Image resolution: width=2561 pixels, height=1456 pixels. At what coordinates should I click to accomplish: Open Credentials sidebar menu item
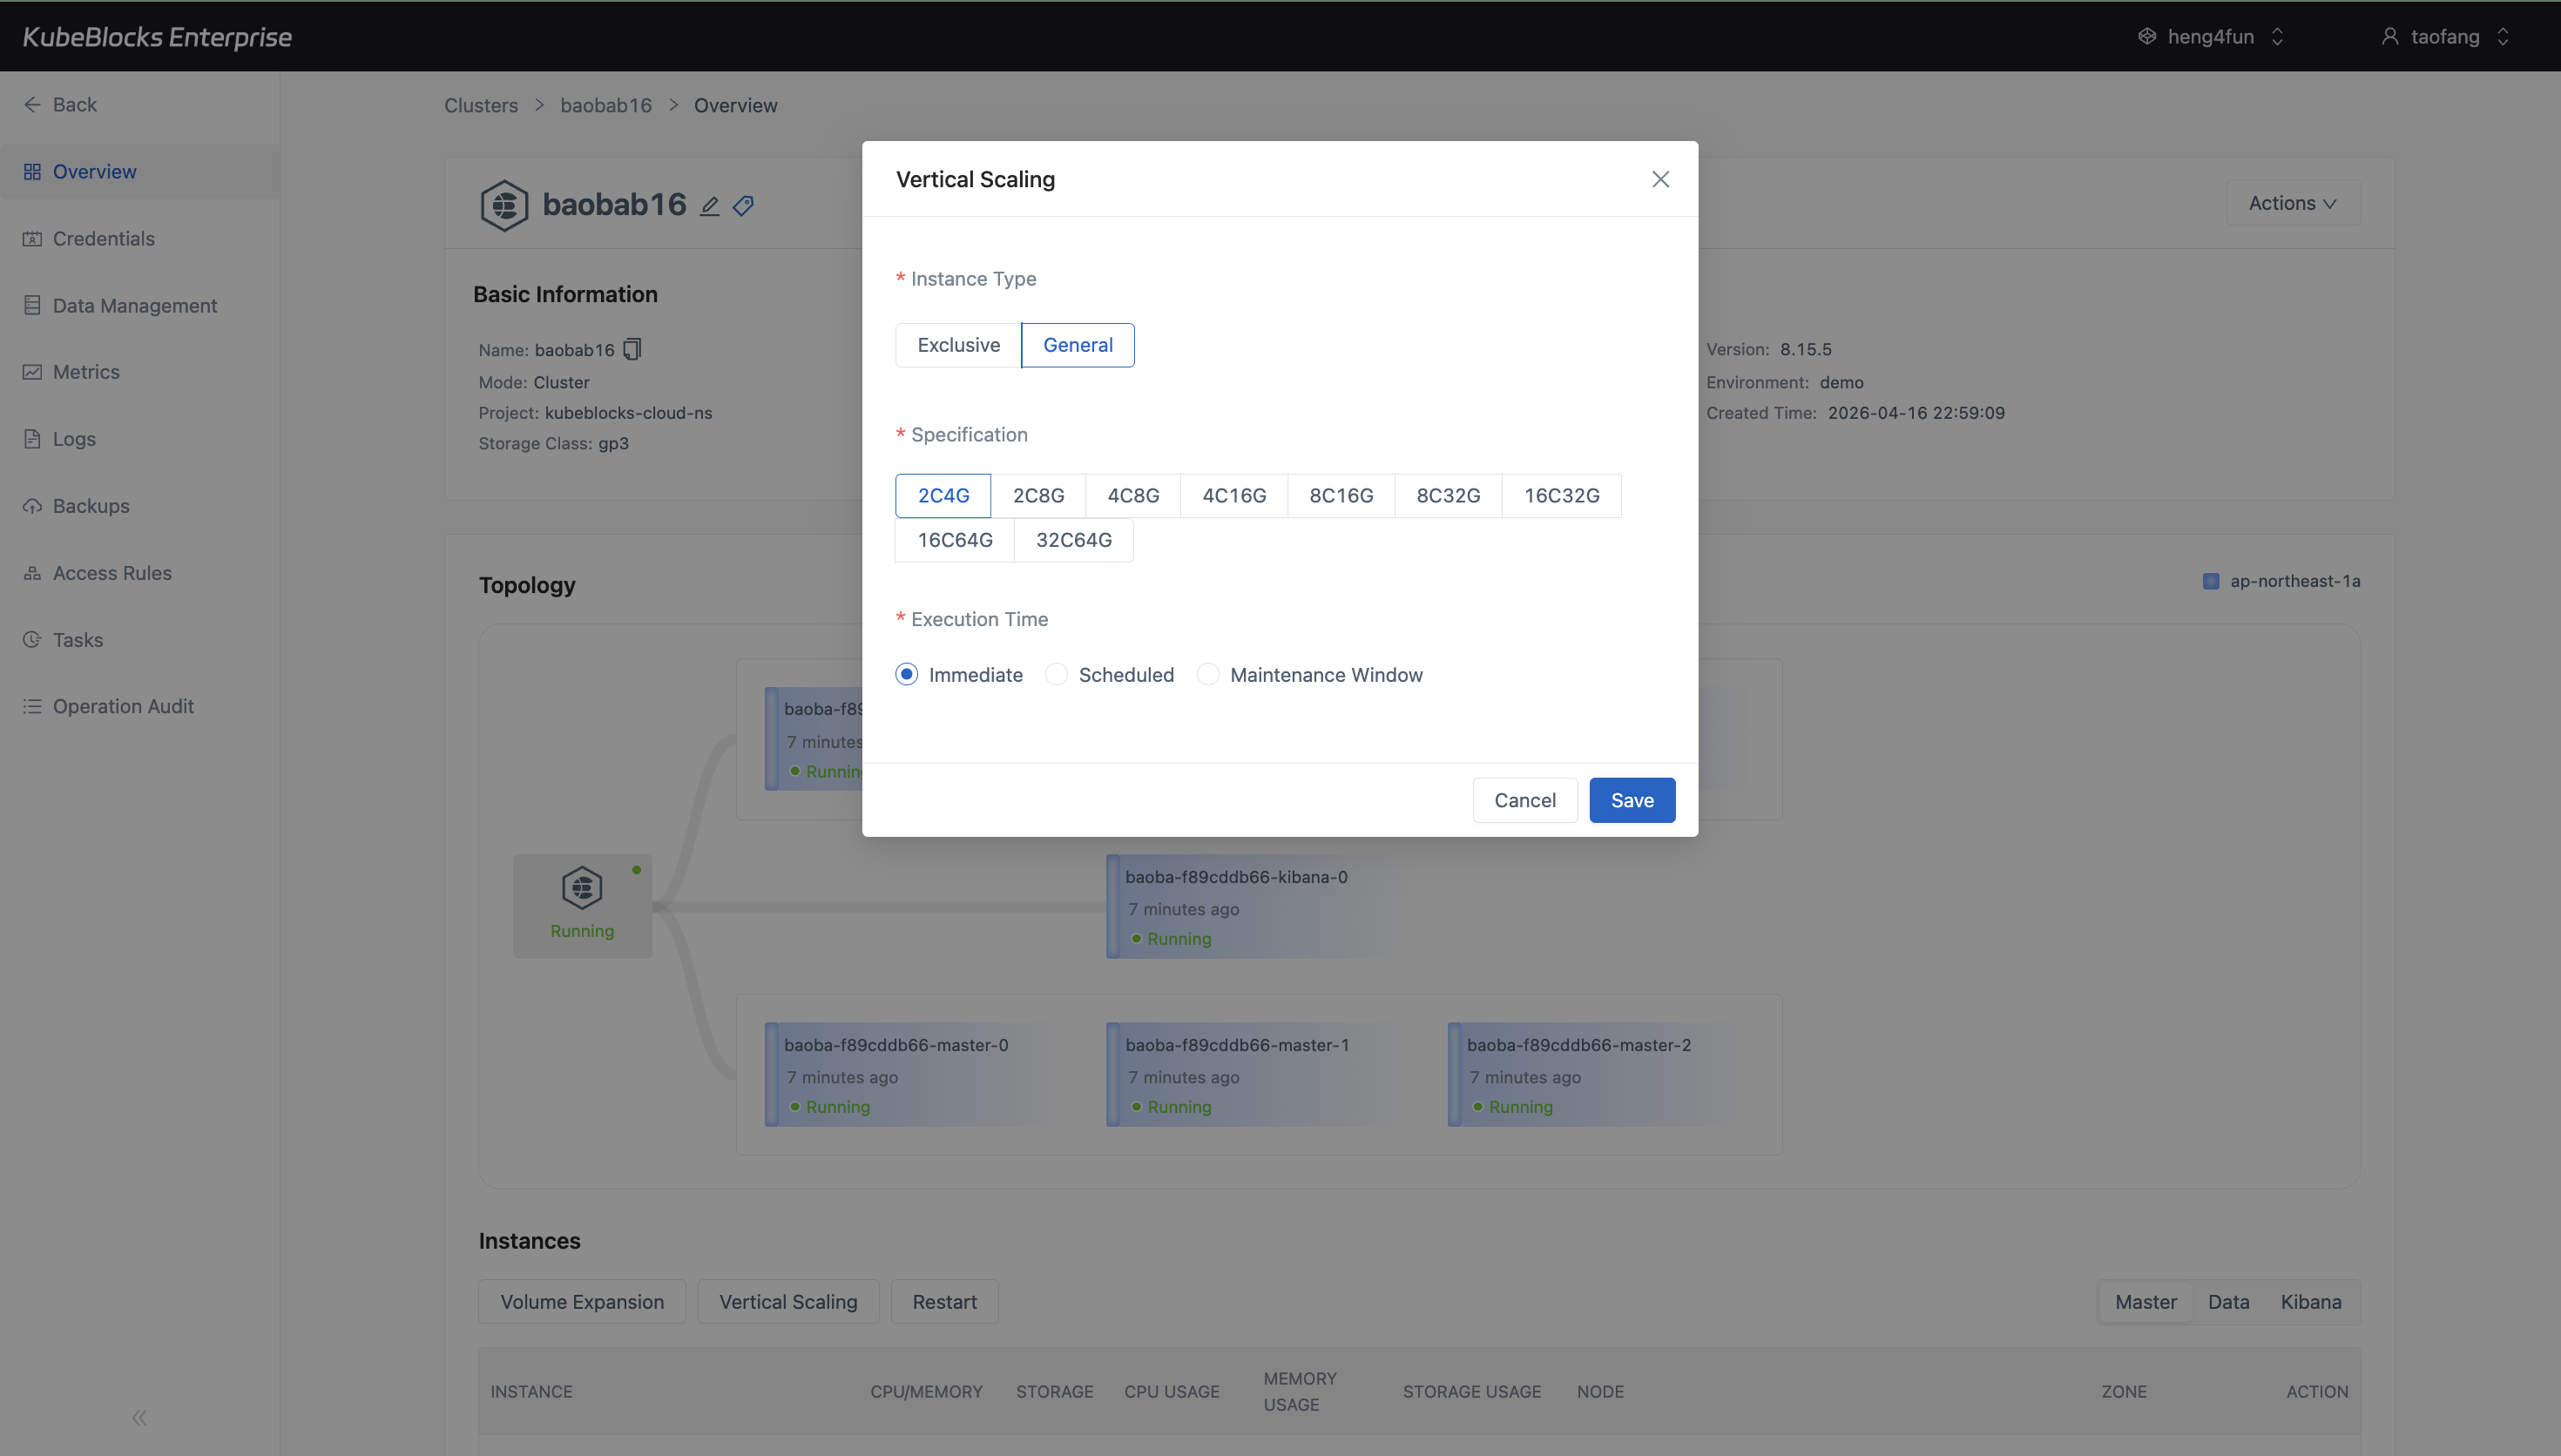(x=140, y=239)
